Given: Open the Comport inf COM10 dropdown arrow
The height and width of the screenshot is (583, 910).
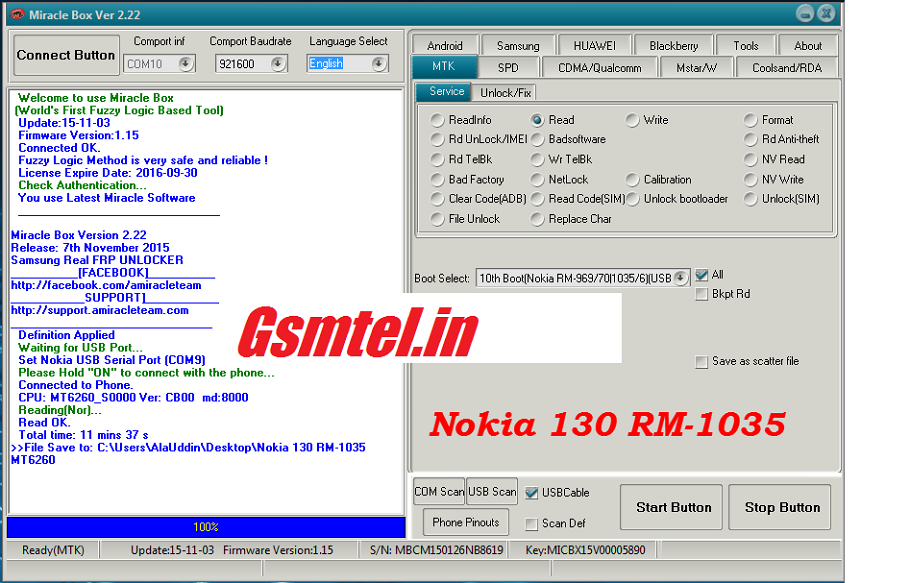Looking at the screenshot, I should click(x=186, y=64).
